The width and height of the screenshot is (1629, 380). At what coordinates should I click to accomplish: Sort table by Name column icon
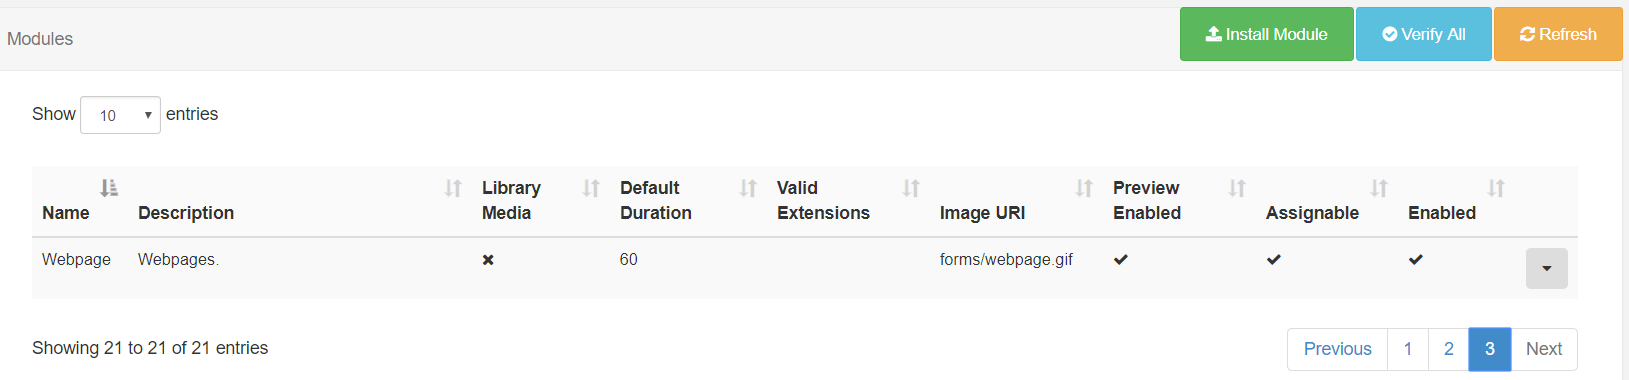pyautogui.click(x=109, y=188)
